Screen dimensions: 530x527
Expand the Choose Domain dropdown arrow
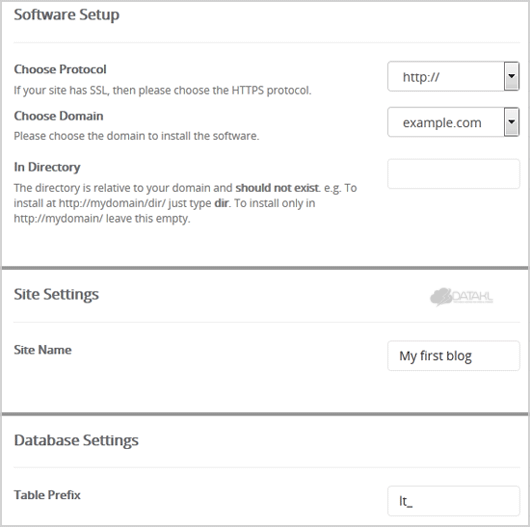click(511, 122)
